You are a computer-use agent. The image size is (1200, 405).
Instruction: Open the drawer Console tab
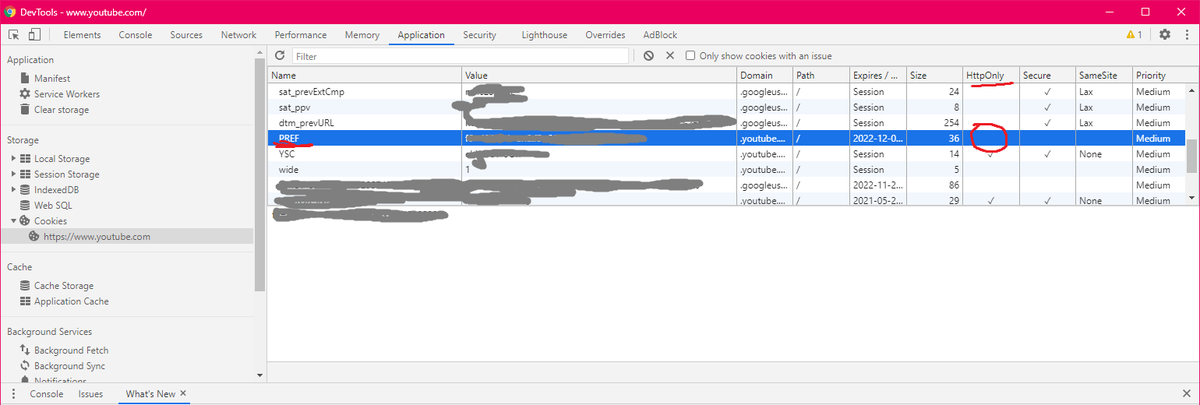(x=47, y=394)
